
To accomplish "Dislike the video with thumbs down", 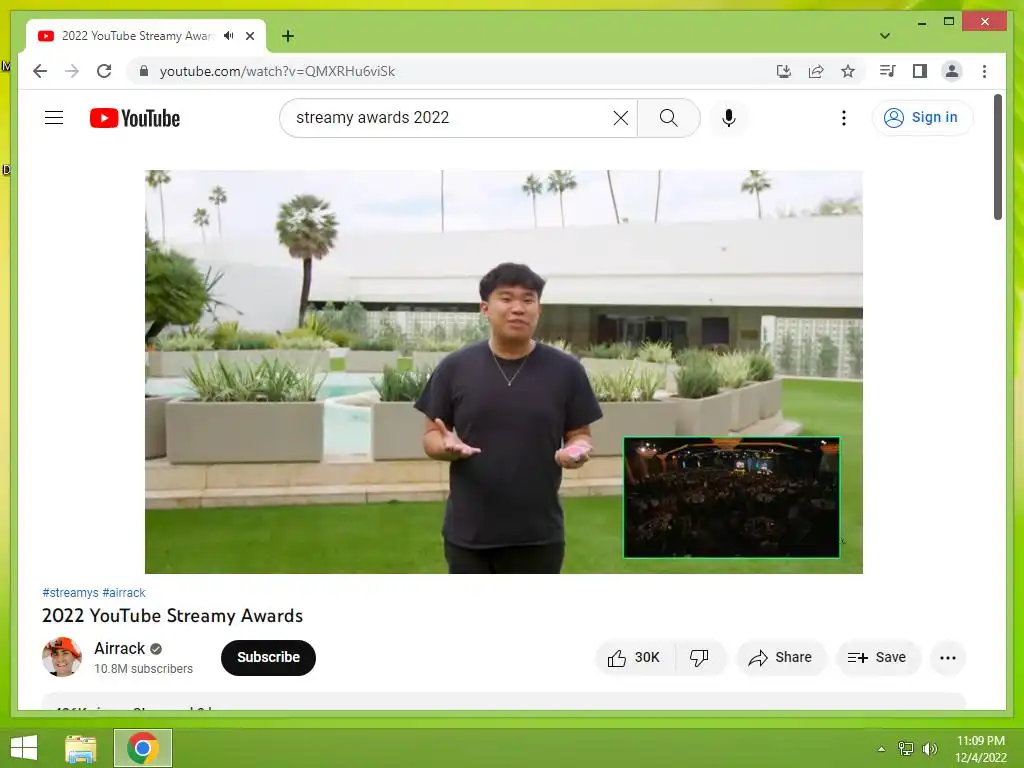I will pyautogui.click(x=699, y=658).
